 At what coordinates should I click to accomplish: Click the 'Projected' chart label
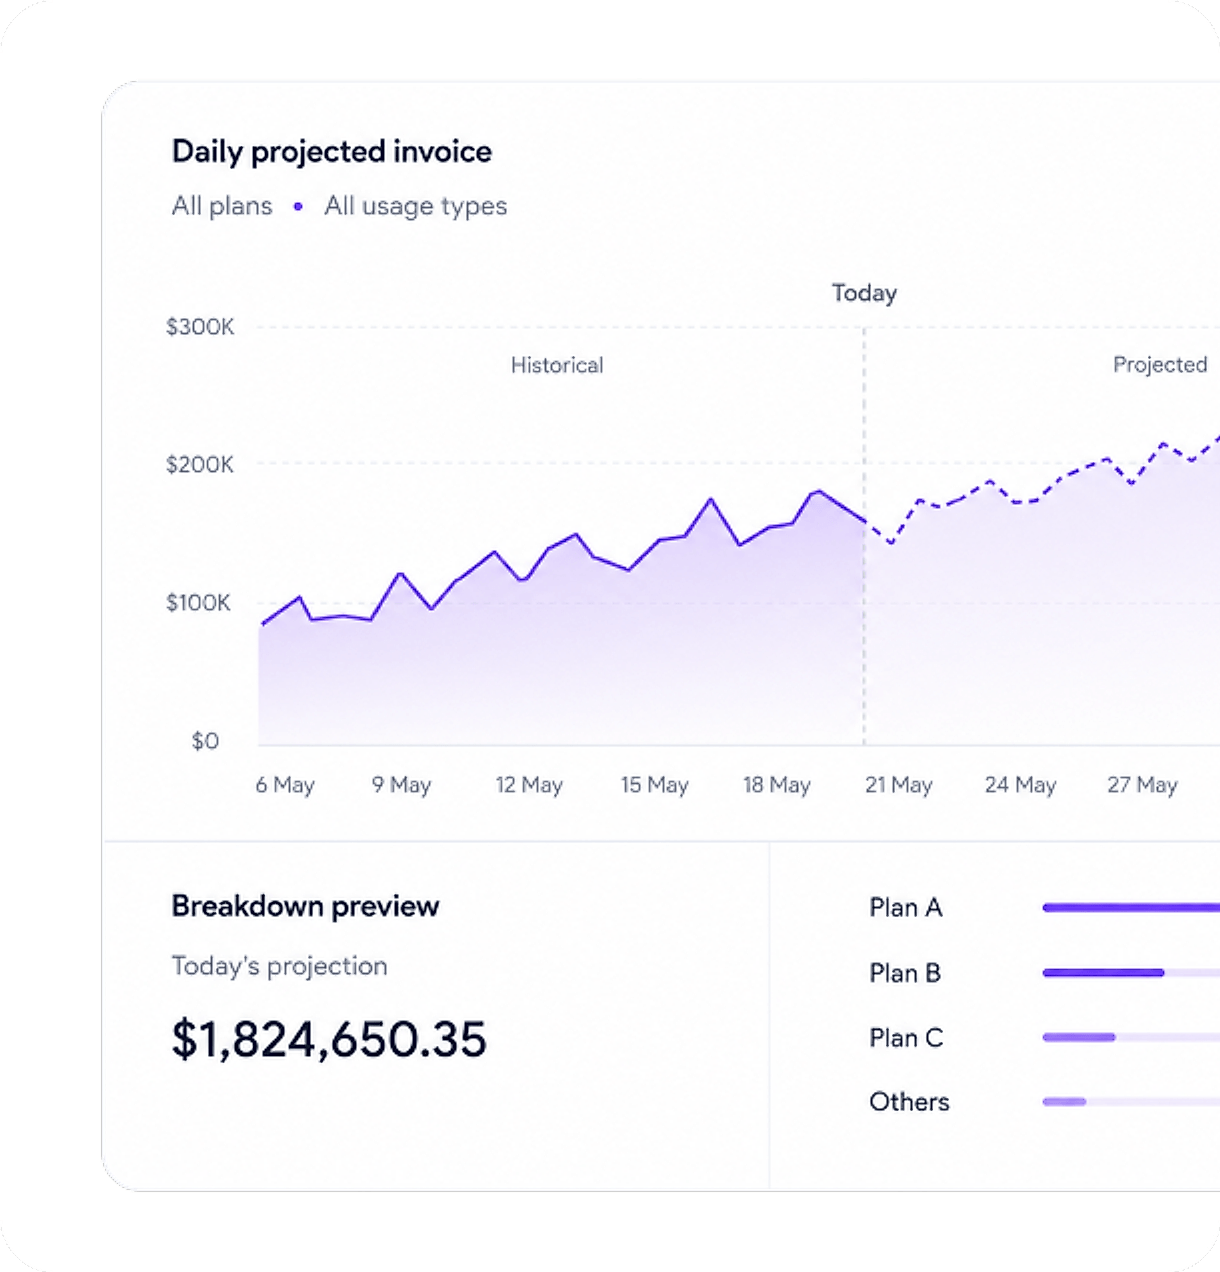(x=1160, y=365)
